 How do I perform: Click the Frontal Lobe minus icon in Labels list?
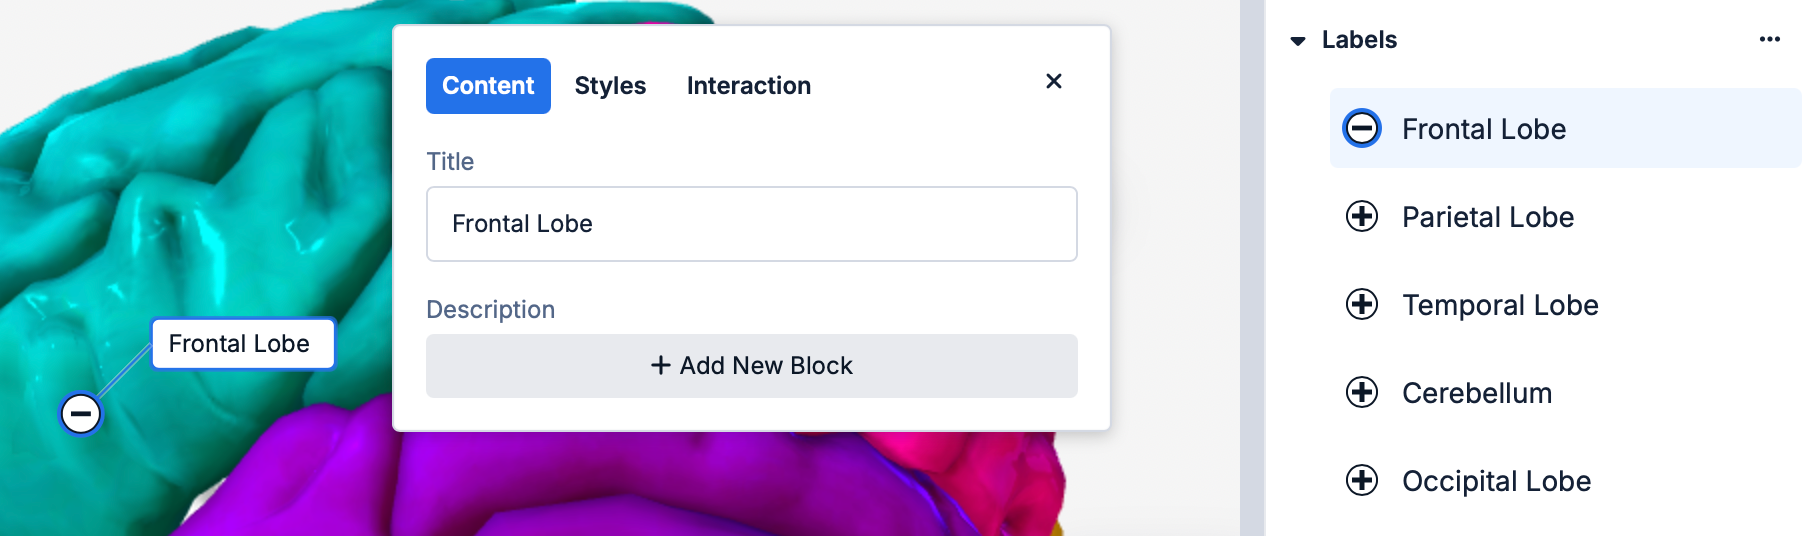point(1362,128)
